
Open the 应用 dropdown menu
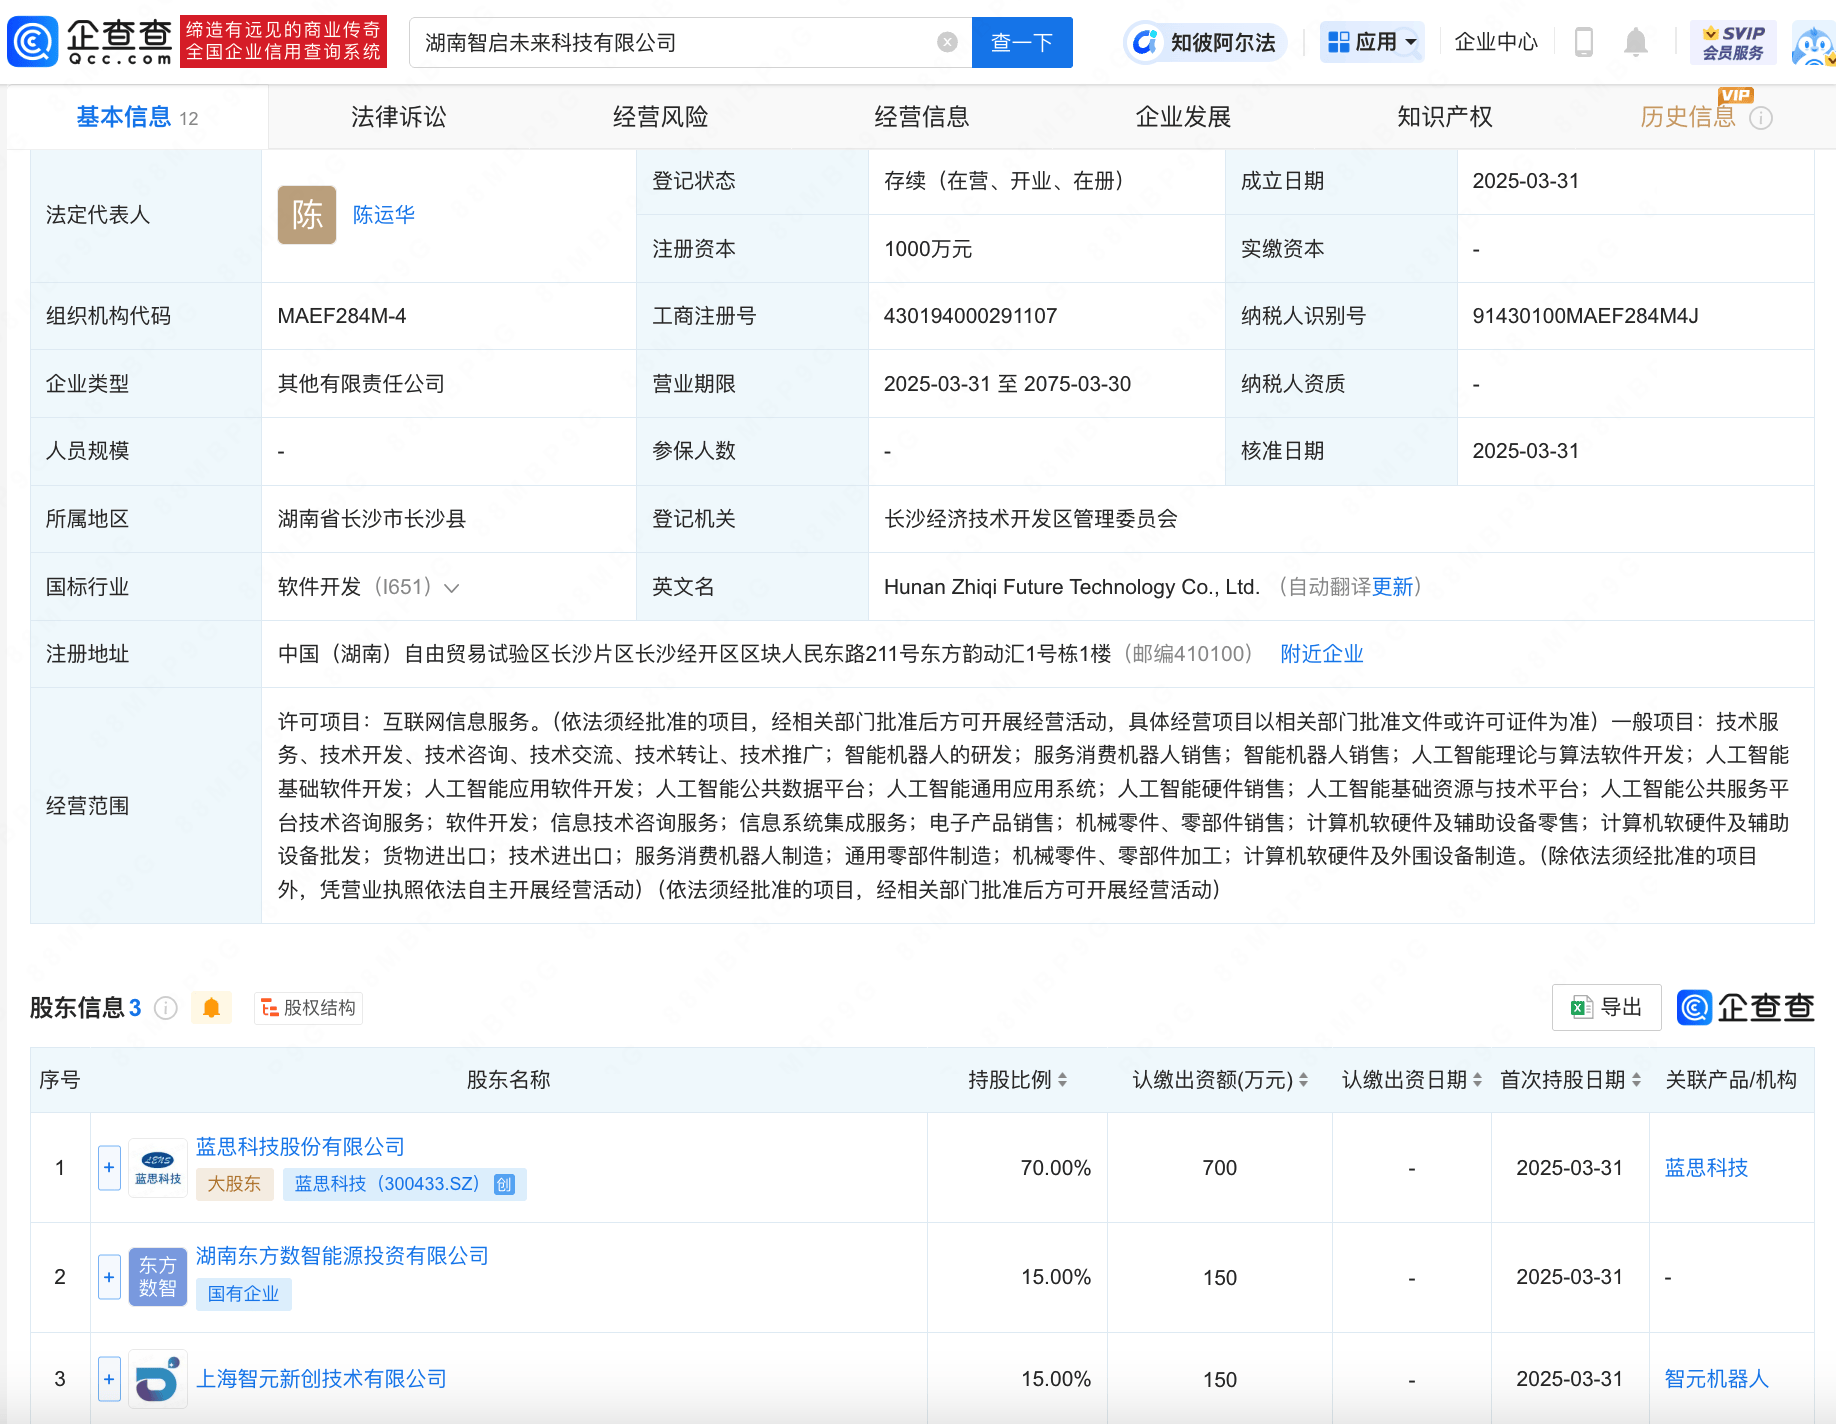coord(1372,42)
